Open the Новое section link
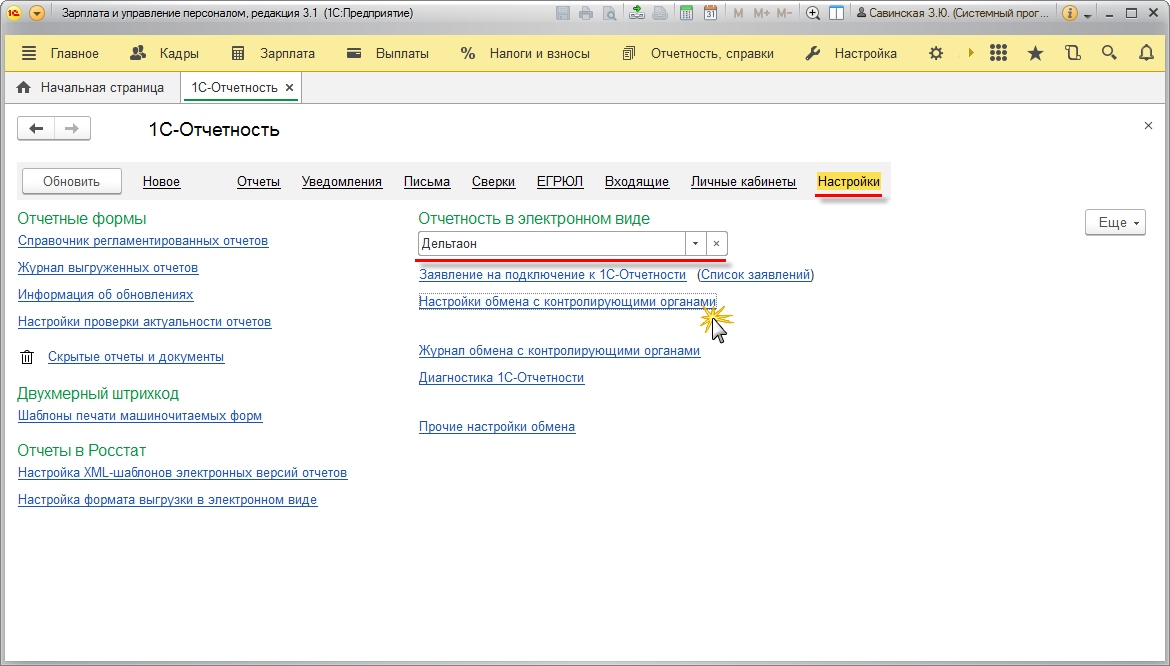 click(x=161, y=181)
